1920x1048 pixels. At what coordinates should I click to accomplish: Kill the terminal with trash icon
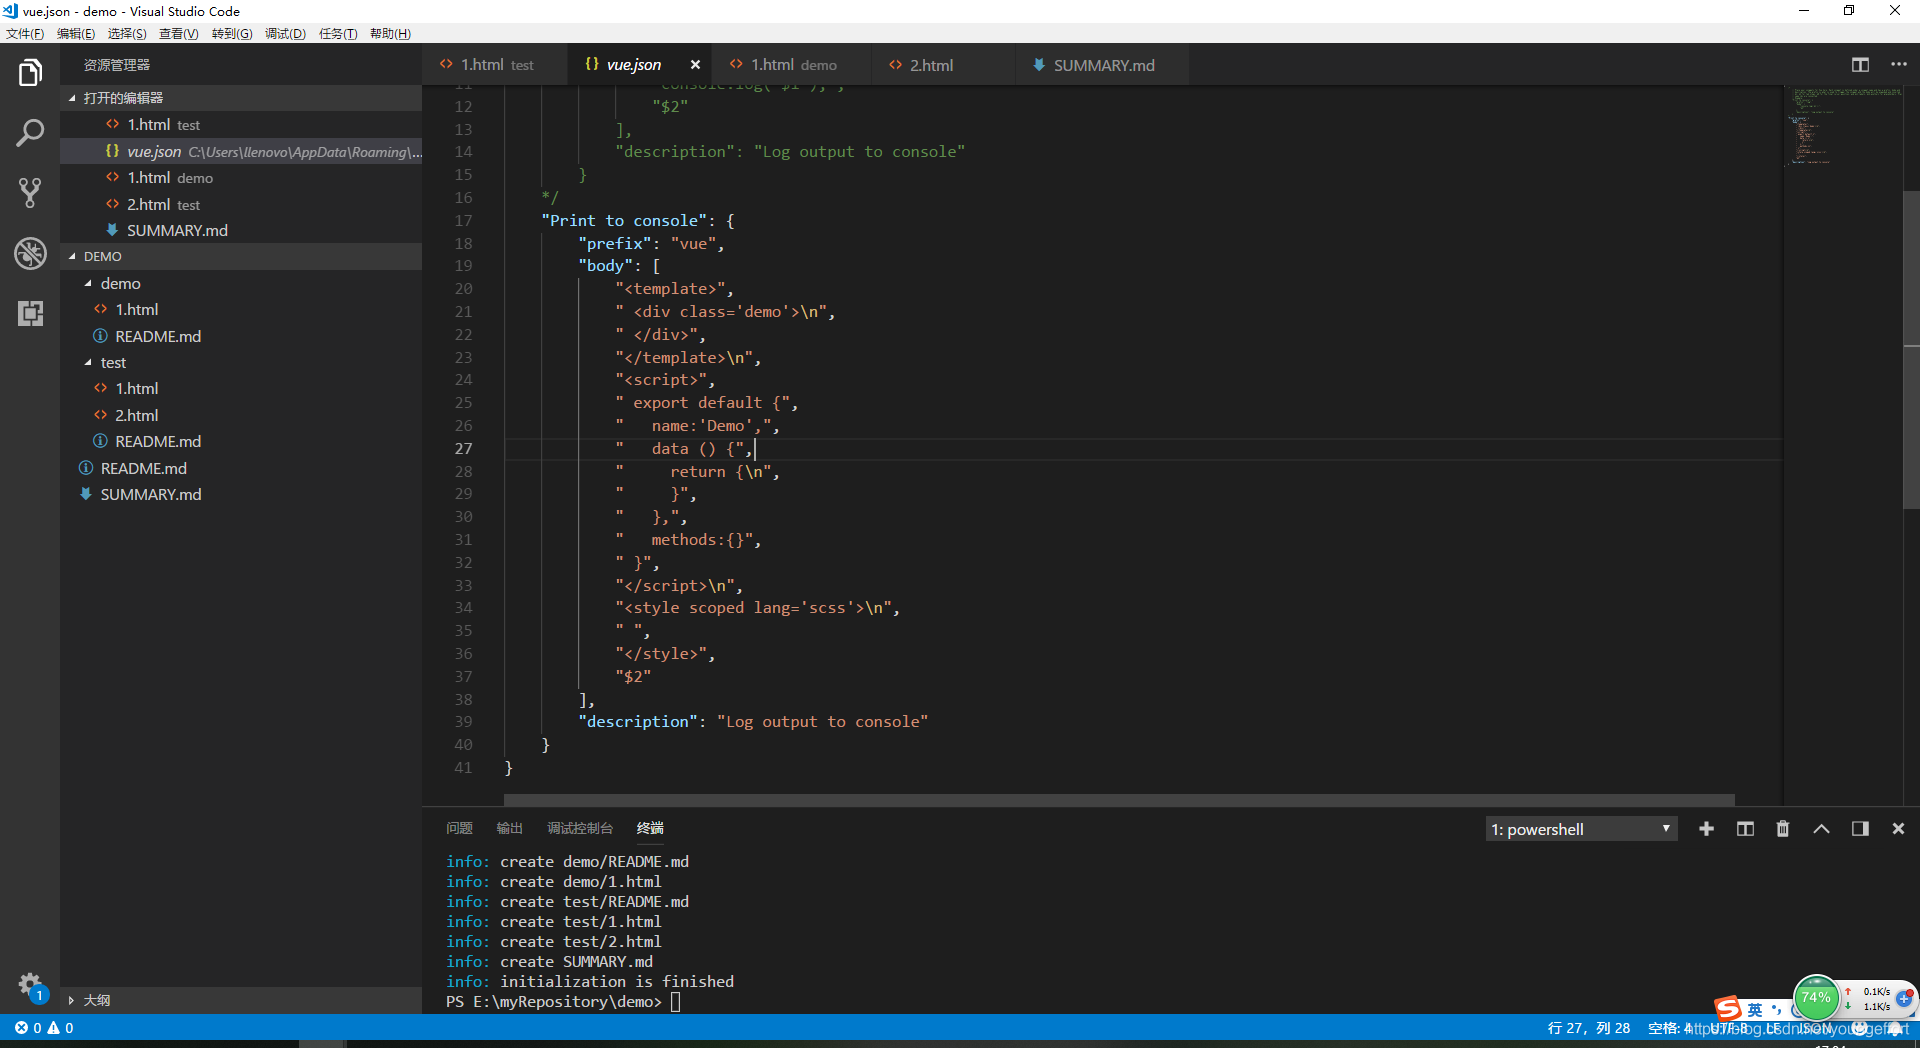point(1782,829)
